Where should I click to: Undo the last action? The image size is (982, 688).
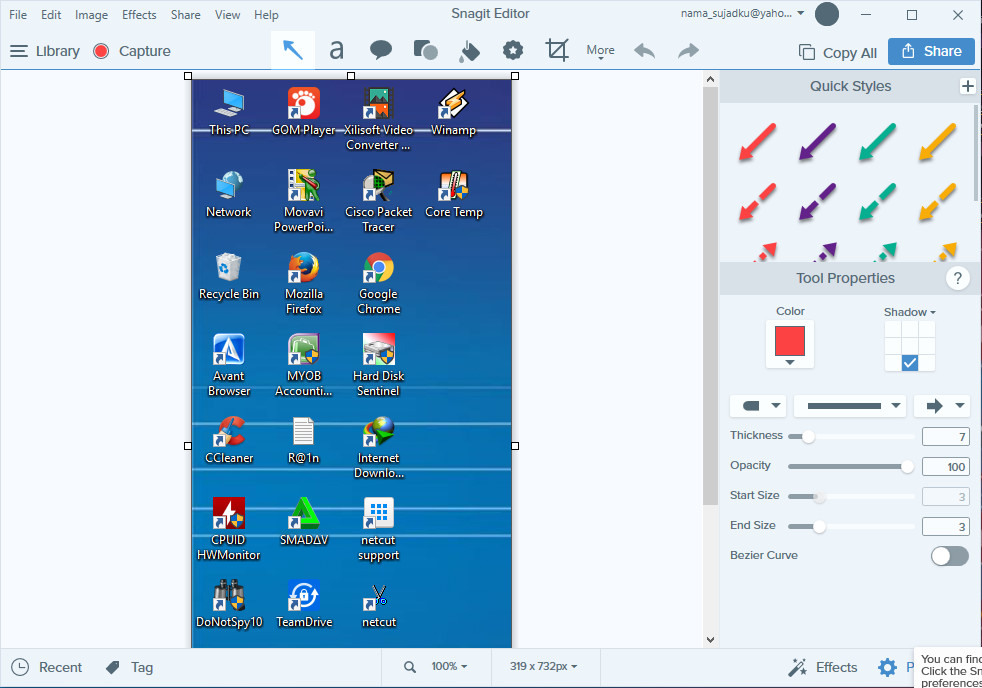click(x=644, y=51)
